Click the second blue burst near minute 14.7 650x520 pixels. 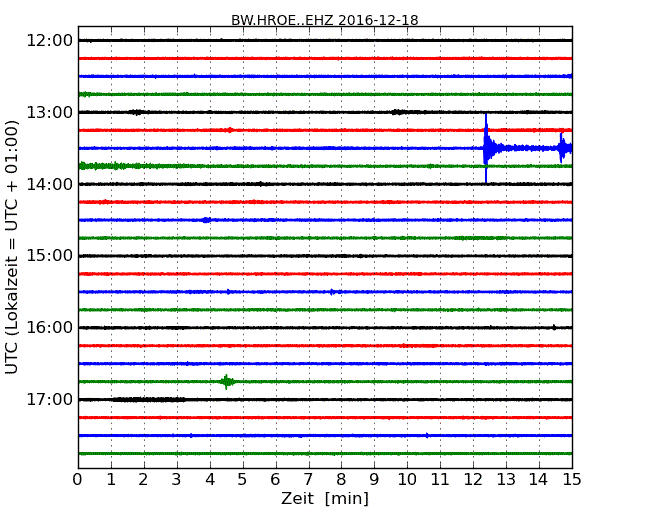click(563, 148)
